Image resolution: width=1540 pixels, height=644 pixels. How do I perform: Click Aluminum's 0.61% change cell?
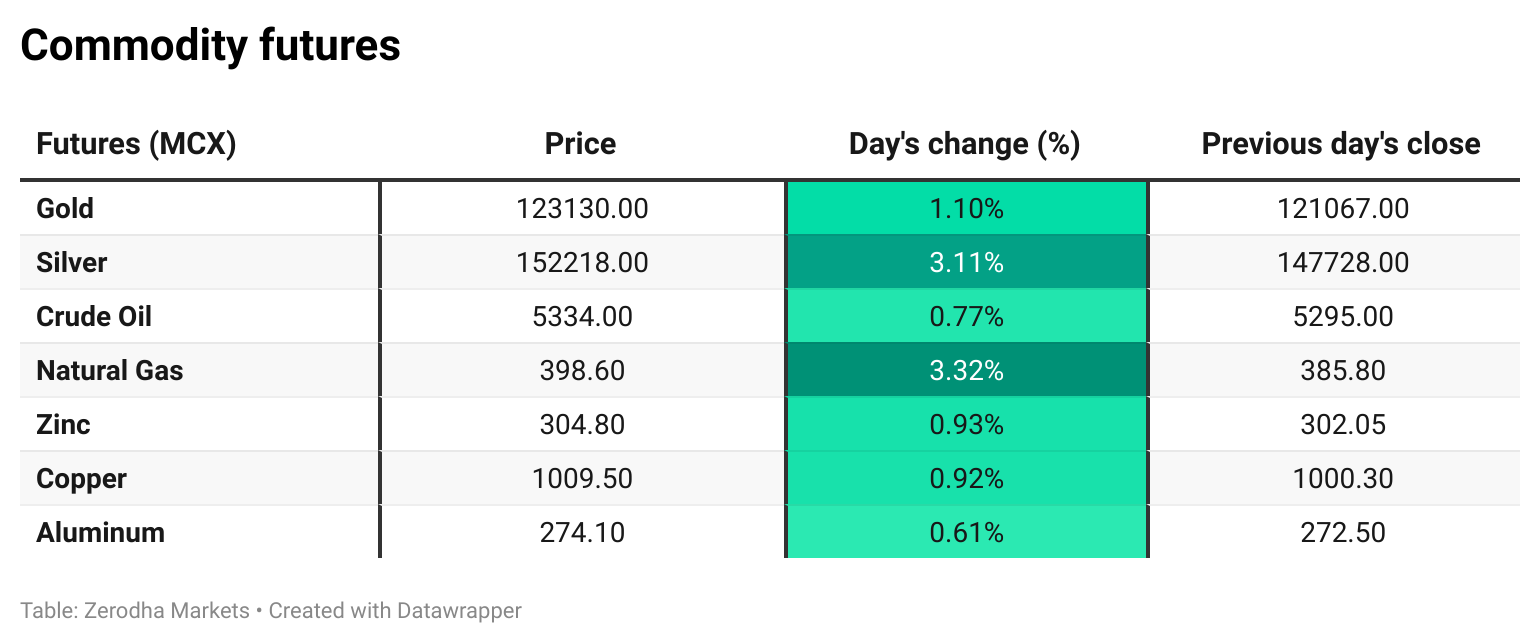(966, 533)
